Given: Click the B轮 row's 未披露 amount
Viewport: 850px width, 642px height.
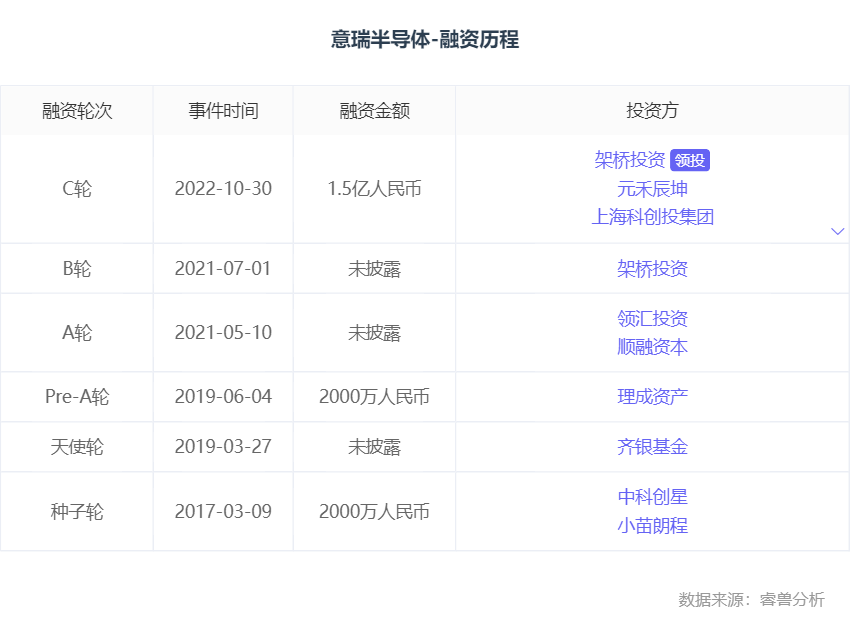Looking at the screenshot, I should pos(375,269).
